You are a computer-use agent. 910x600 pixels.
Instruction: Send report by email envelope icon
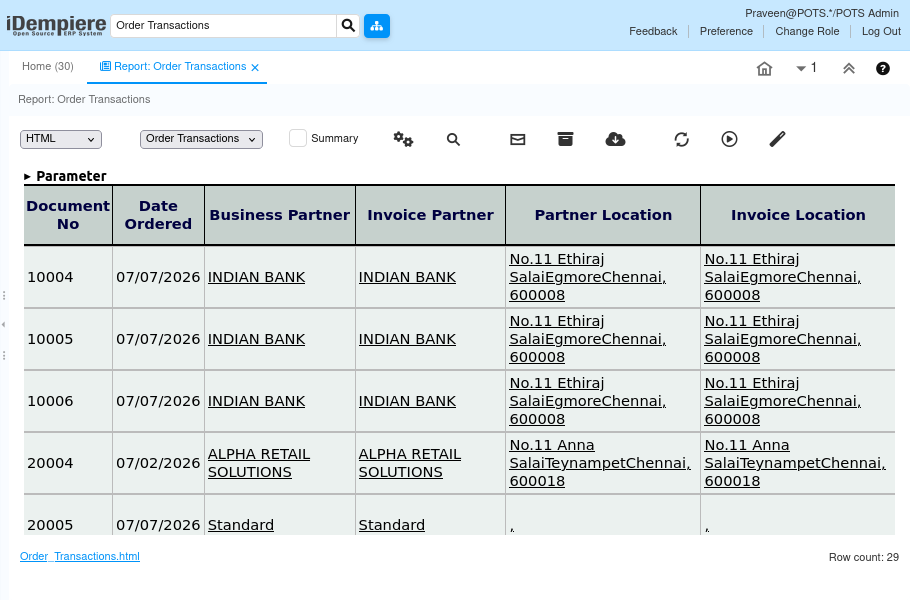coord(518,139)
